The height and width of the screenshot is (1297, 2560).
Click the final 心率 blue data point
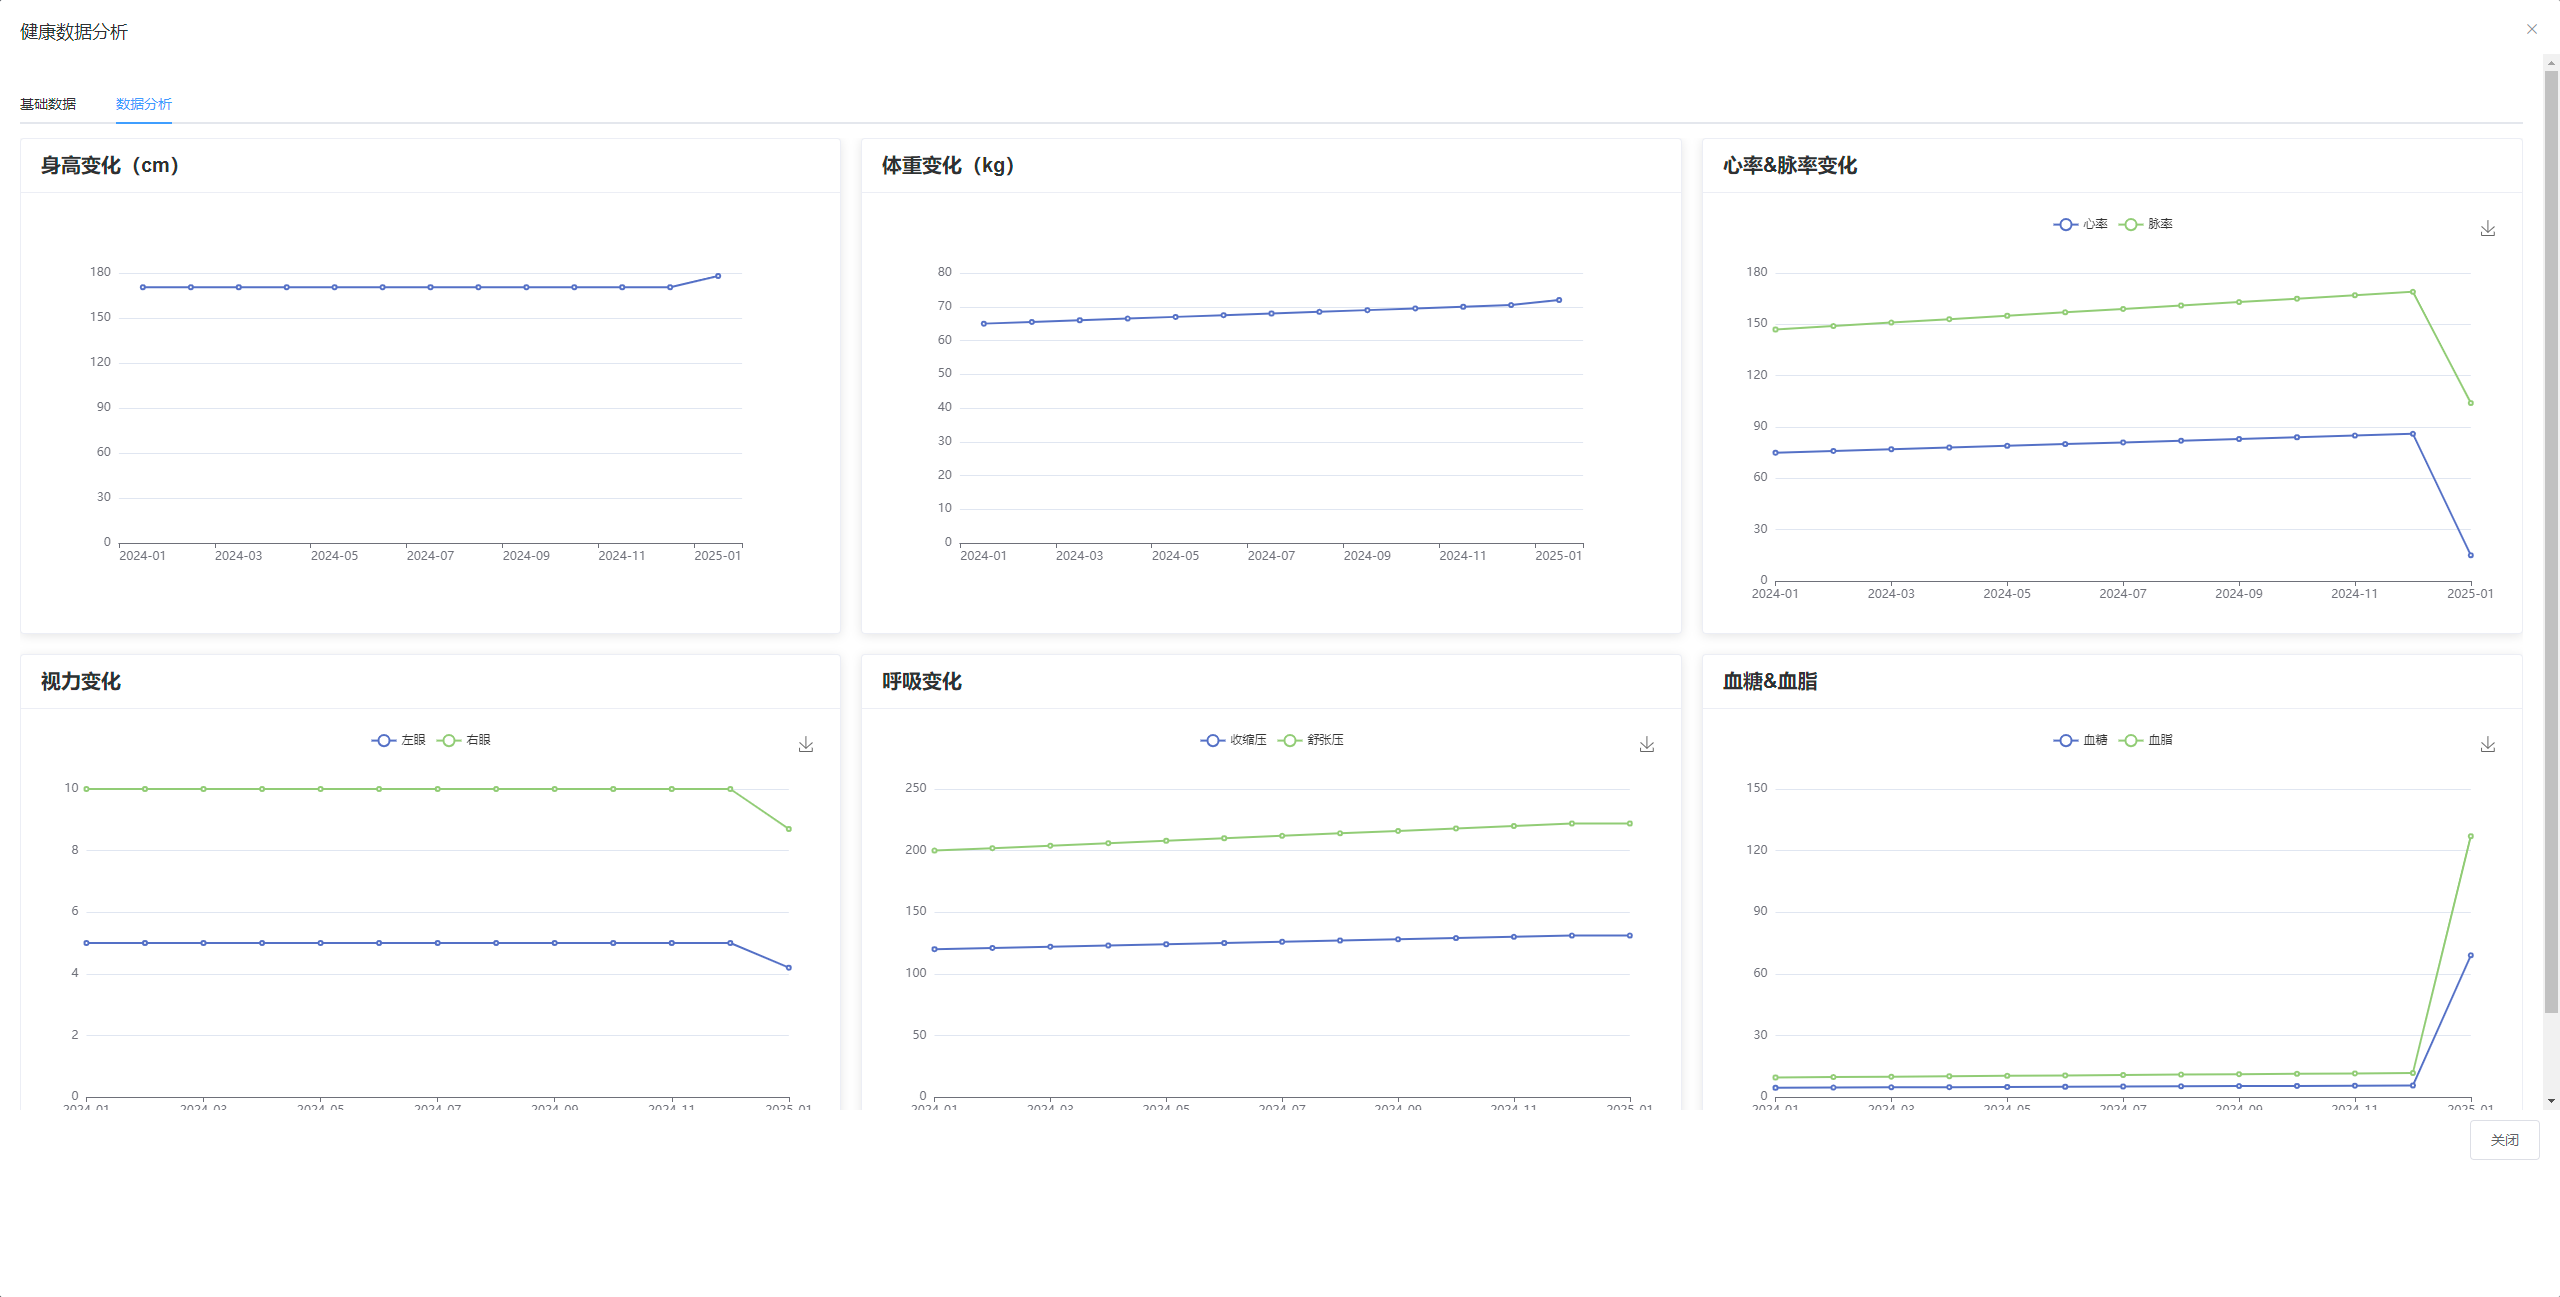(x=2471, y=555)
